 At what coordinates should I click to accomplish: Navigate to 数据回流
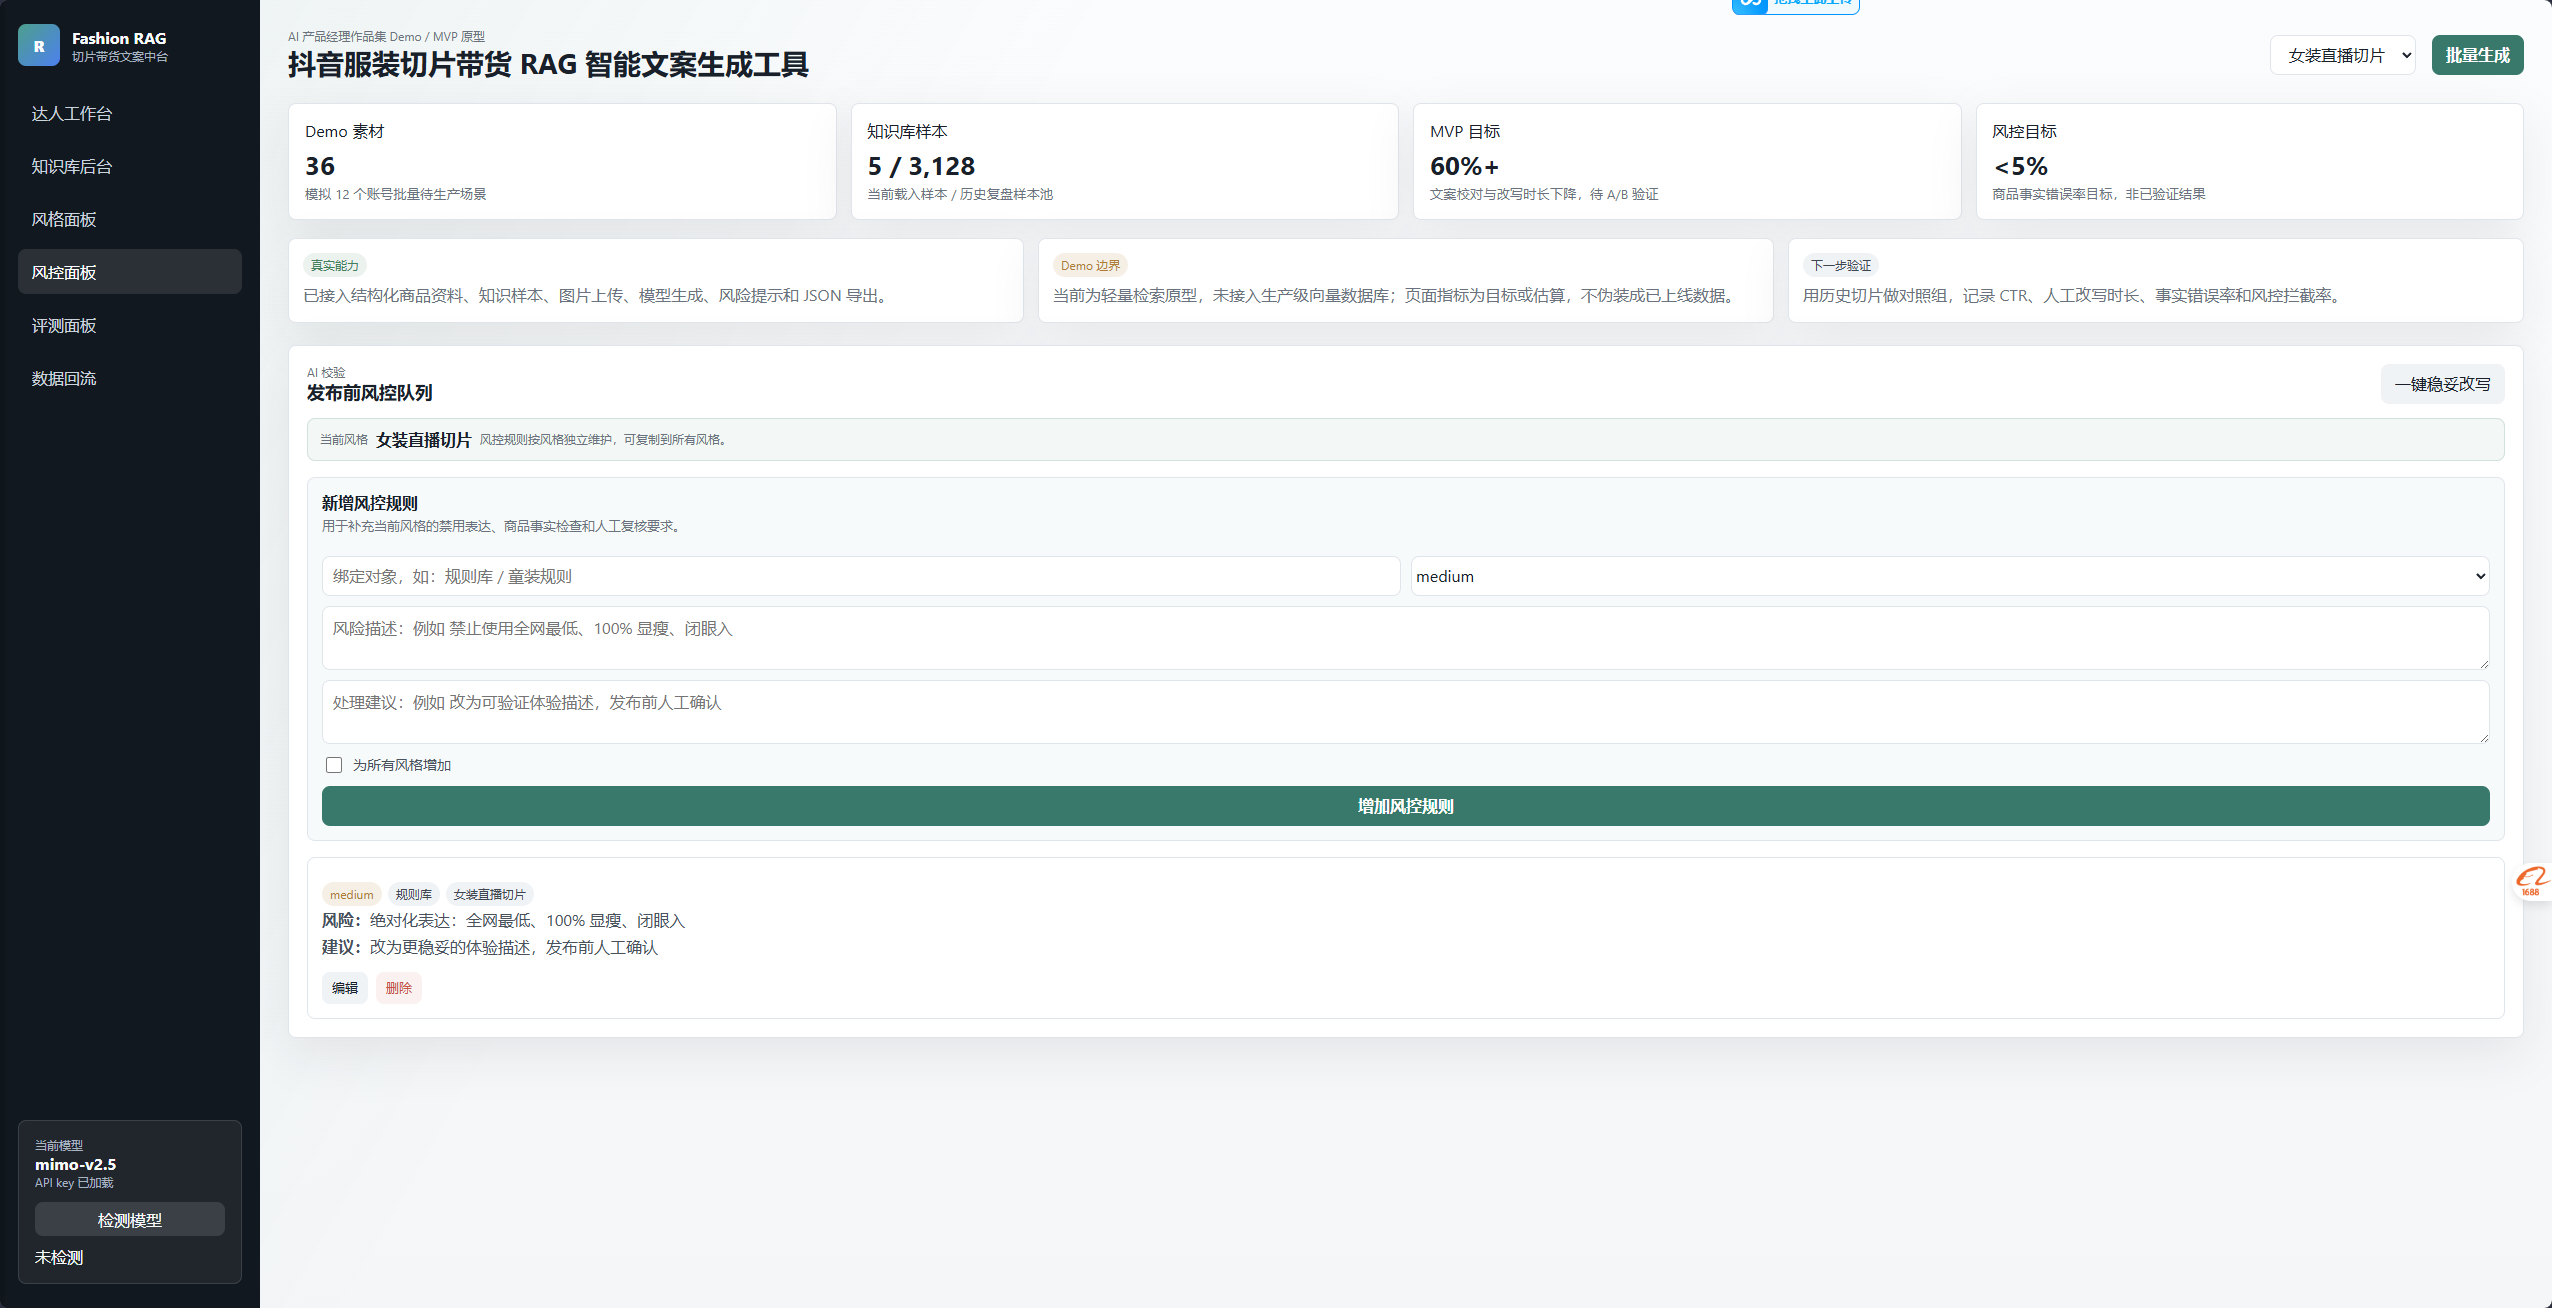click(x=130, y=378)
